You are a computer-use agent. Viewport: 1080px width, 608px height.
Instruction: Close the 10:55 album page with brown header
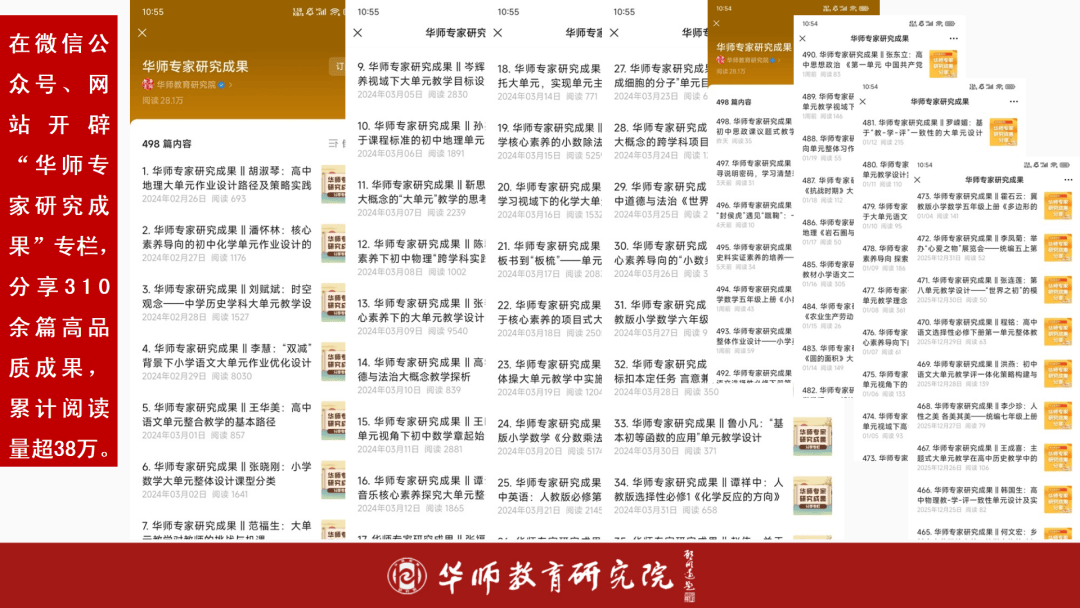(142, 33)
